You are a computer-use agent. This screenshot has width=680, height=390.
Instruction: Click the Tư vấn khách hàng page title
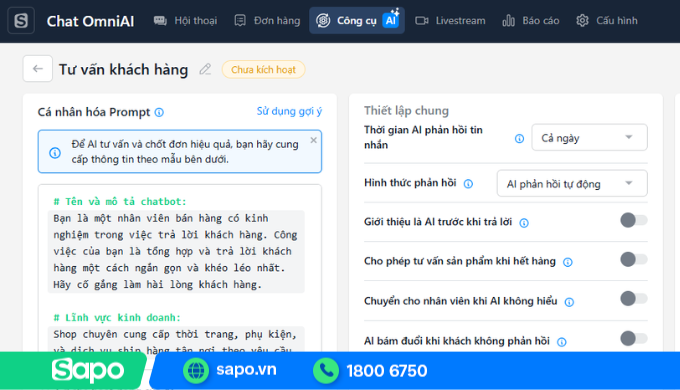124,69
